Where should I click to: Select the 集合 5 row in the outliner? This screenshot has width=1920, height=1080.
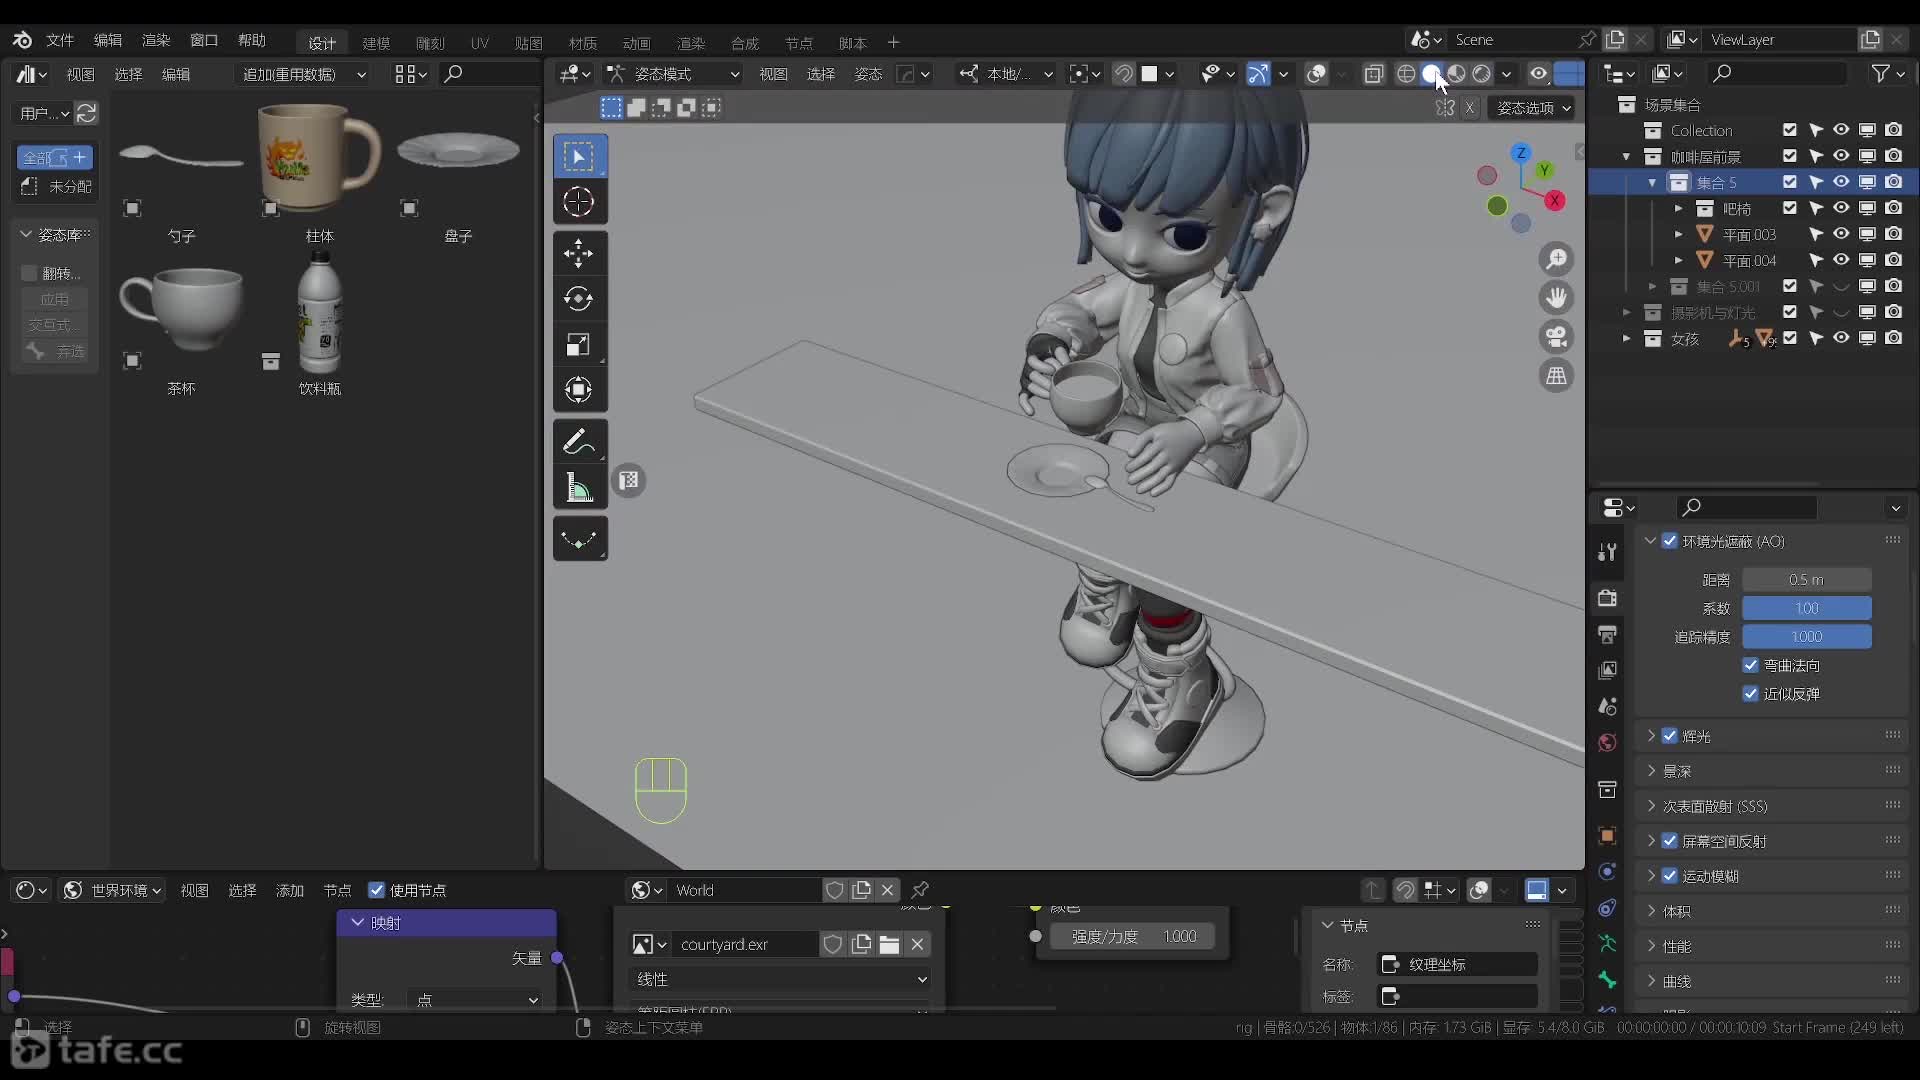1753,182
